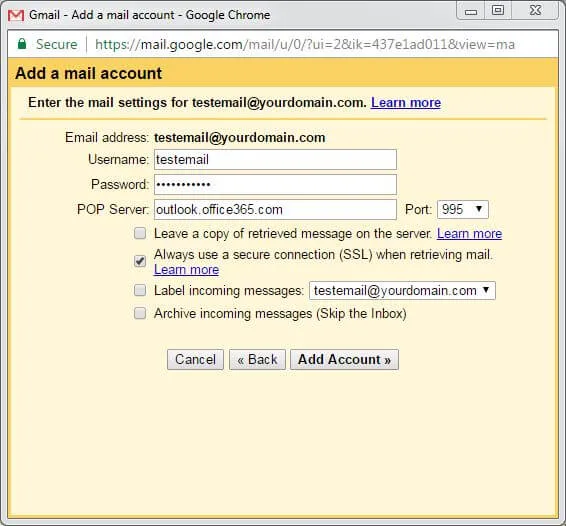The width and height of the screenshot is (566, 526).
Task: Click the Add a mail account heading
Action: tap(89, 73)
